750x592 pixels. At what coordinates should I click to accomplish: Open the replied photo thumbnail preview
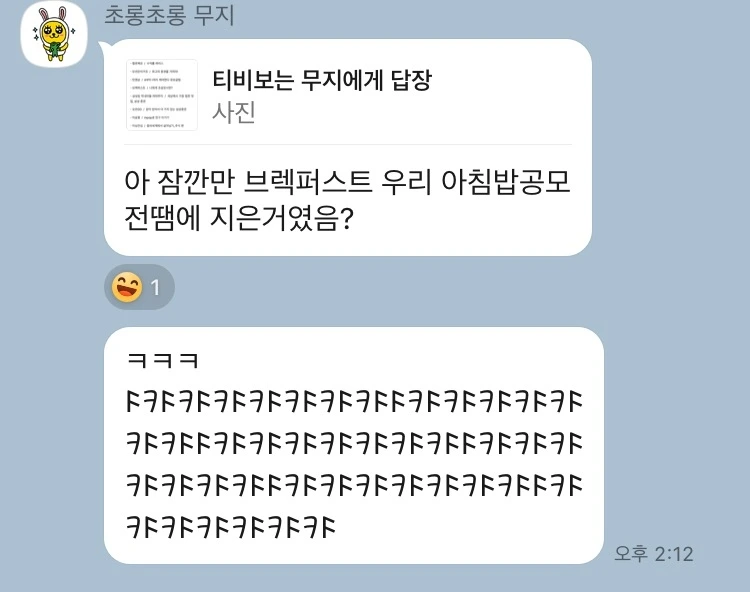[162, 95]
